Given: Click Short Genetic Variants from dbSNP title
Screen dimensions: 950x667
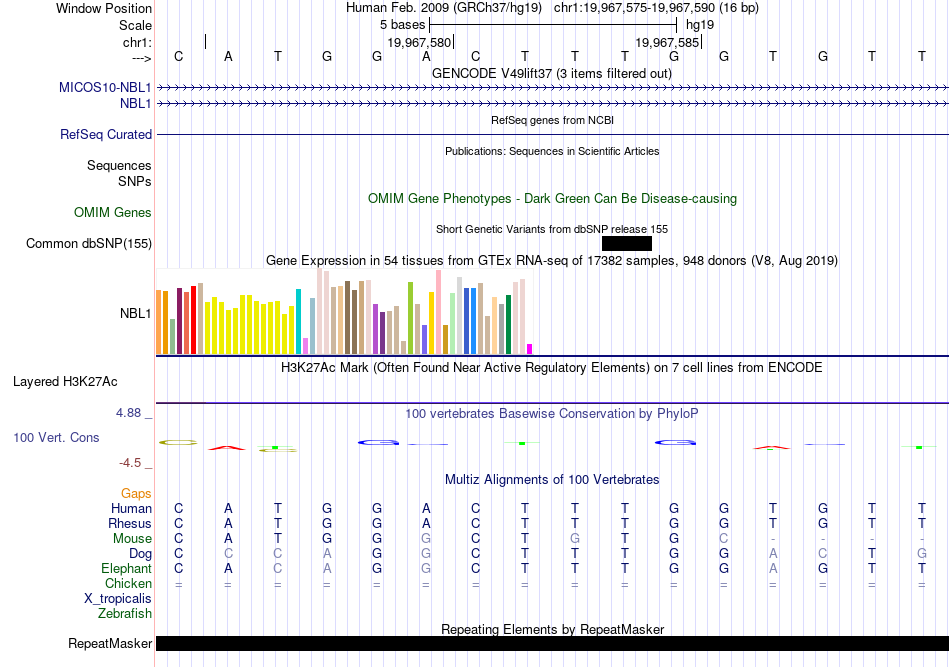Looking at the screenshot, I should tap(551, 229).
